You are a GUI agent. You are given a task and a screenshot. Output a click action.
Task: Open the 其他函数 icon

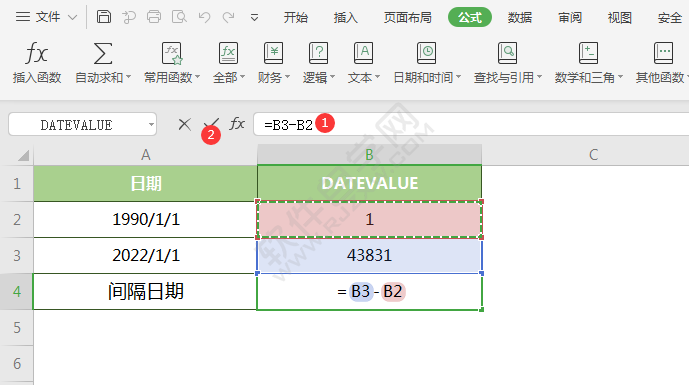[663, 53]
